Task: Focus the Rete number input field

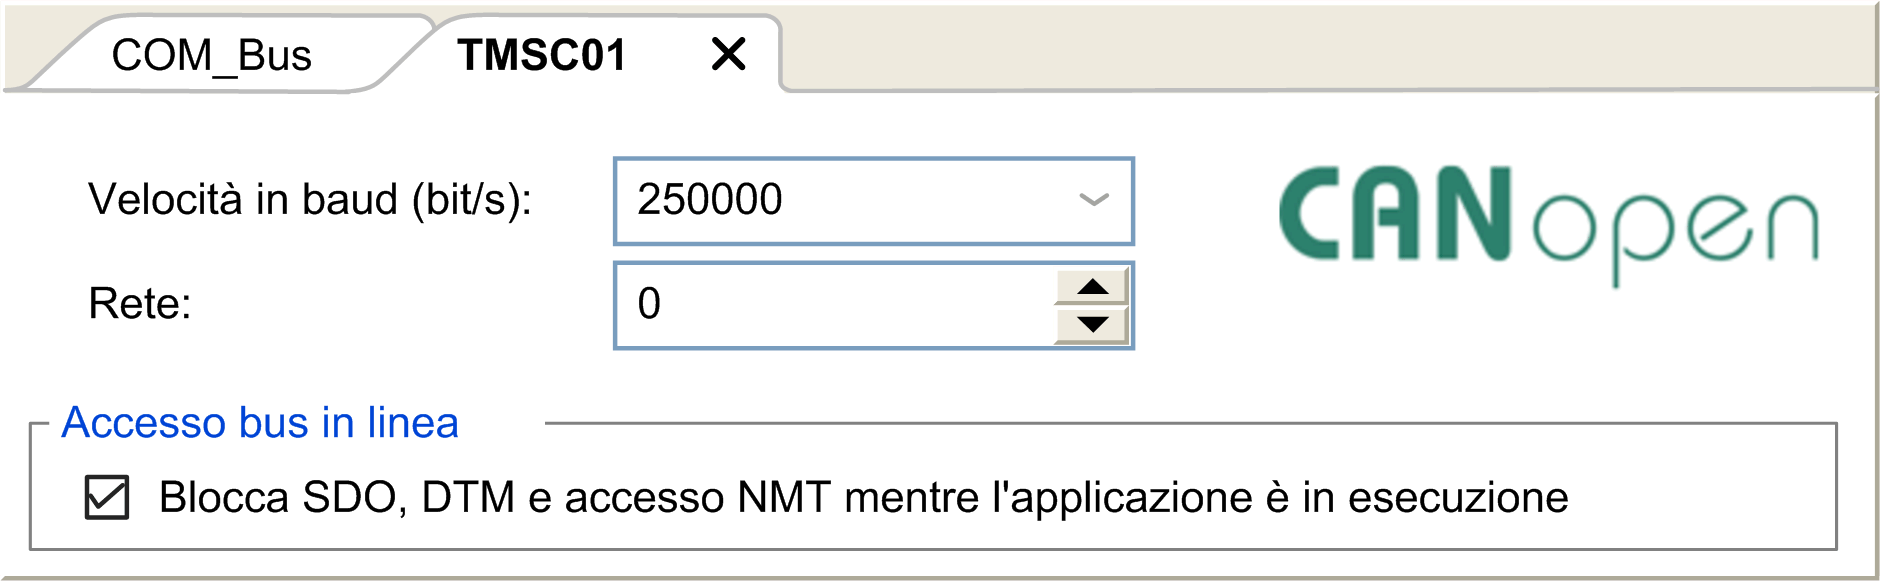Action: (834, 306)
